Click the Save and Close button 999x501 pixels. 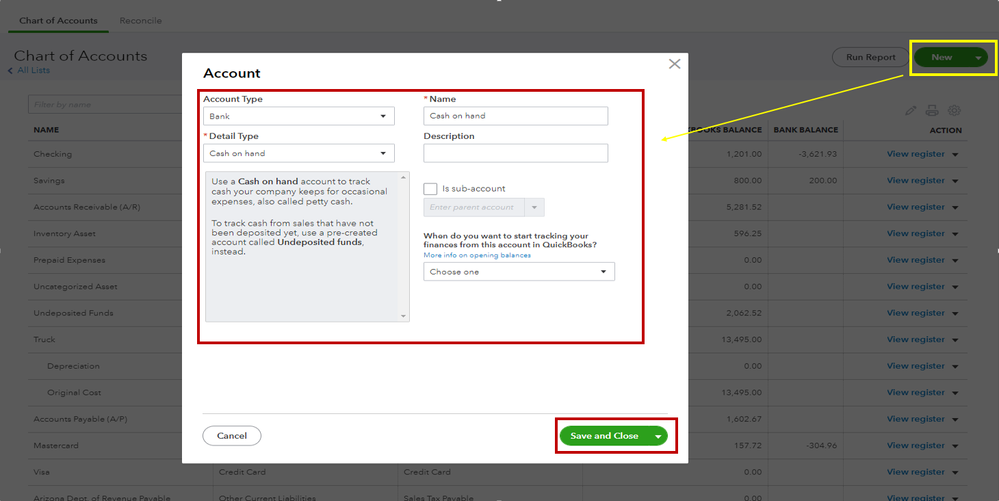pos(604,436)
